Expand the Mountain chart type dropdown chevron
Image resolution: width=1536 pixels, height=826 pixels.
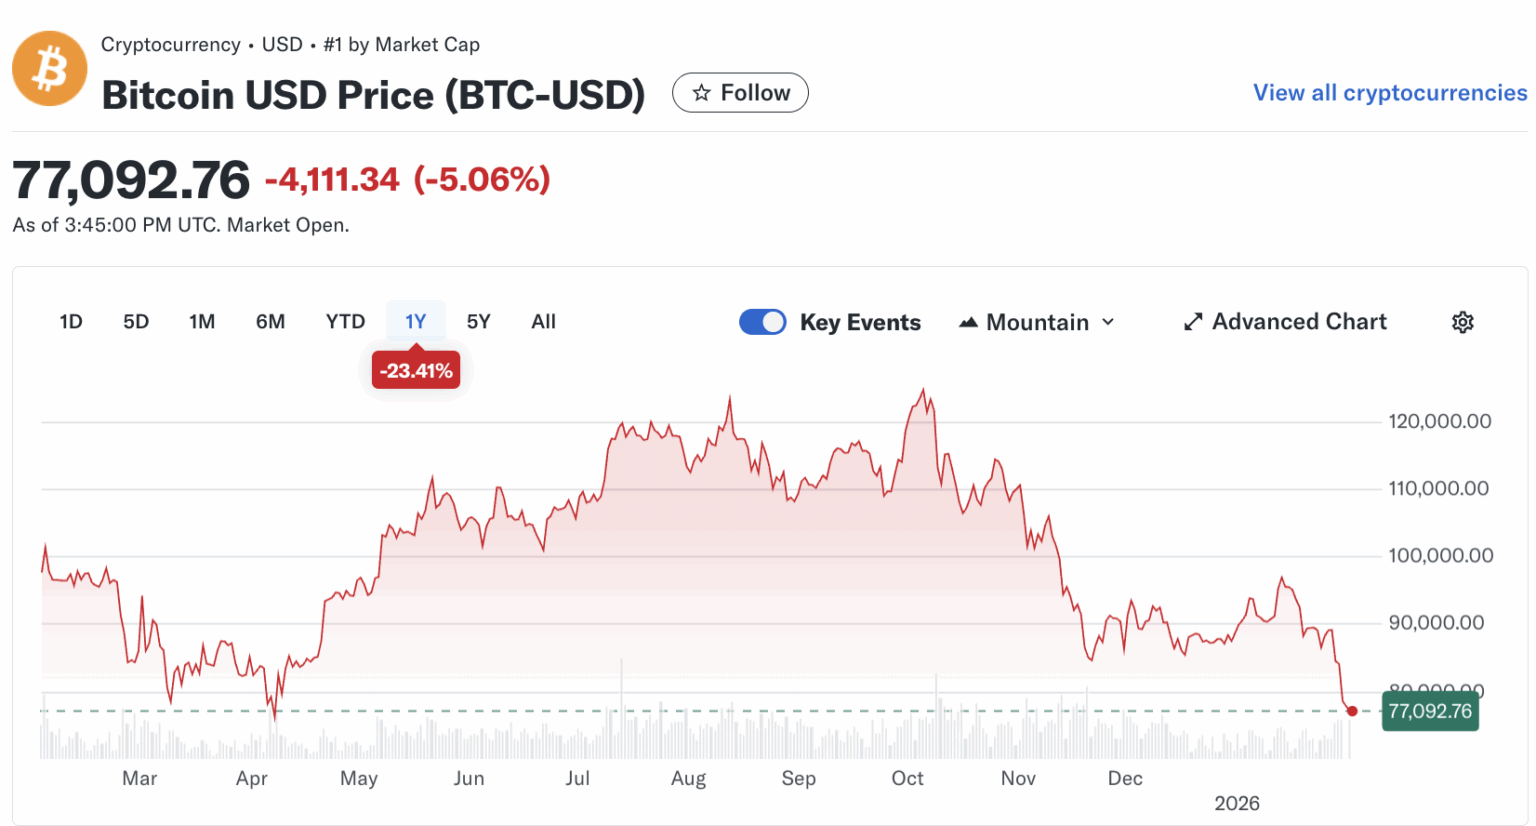tap(1108, 322)
